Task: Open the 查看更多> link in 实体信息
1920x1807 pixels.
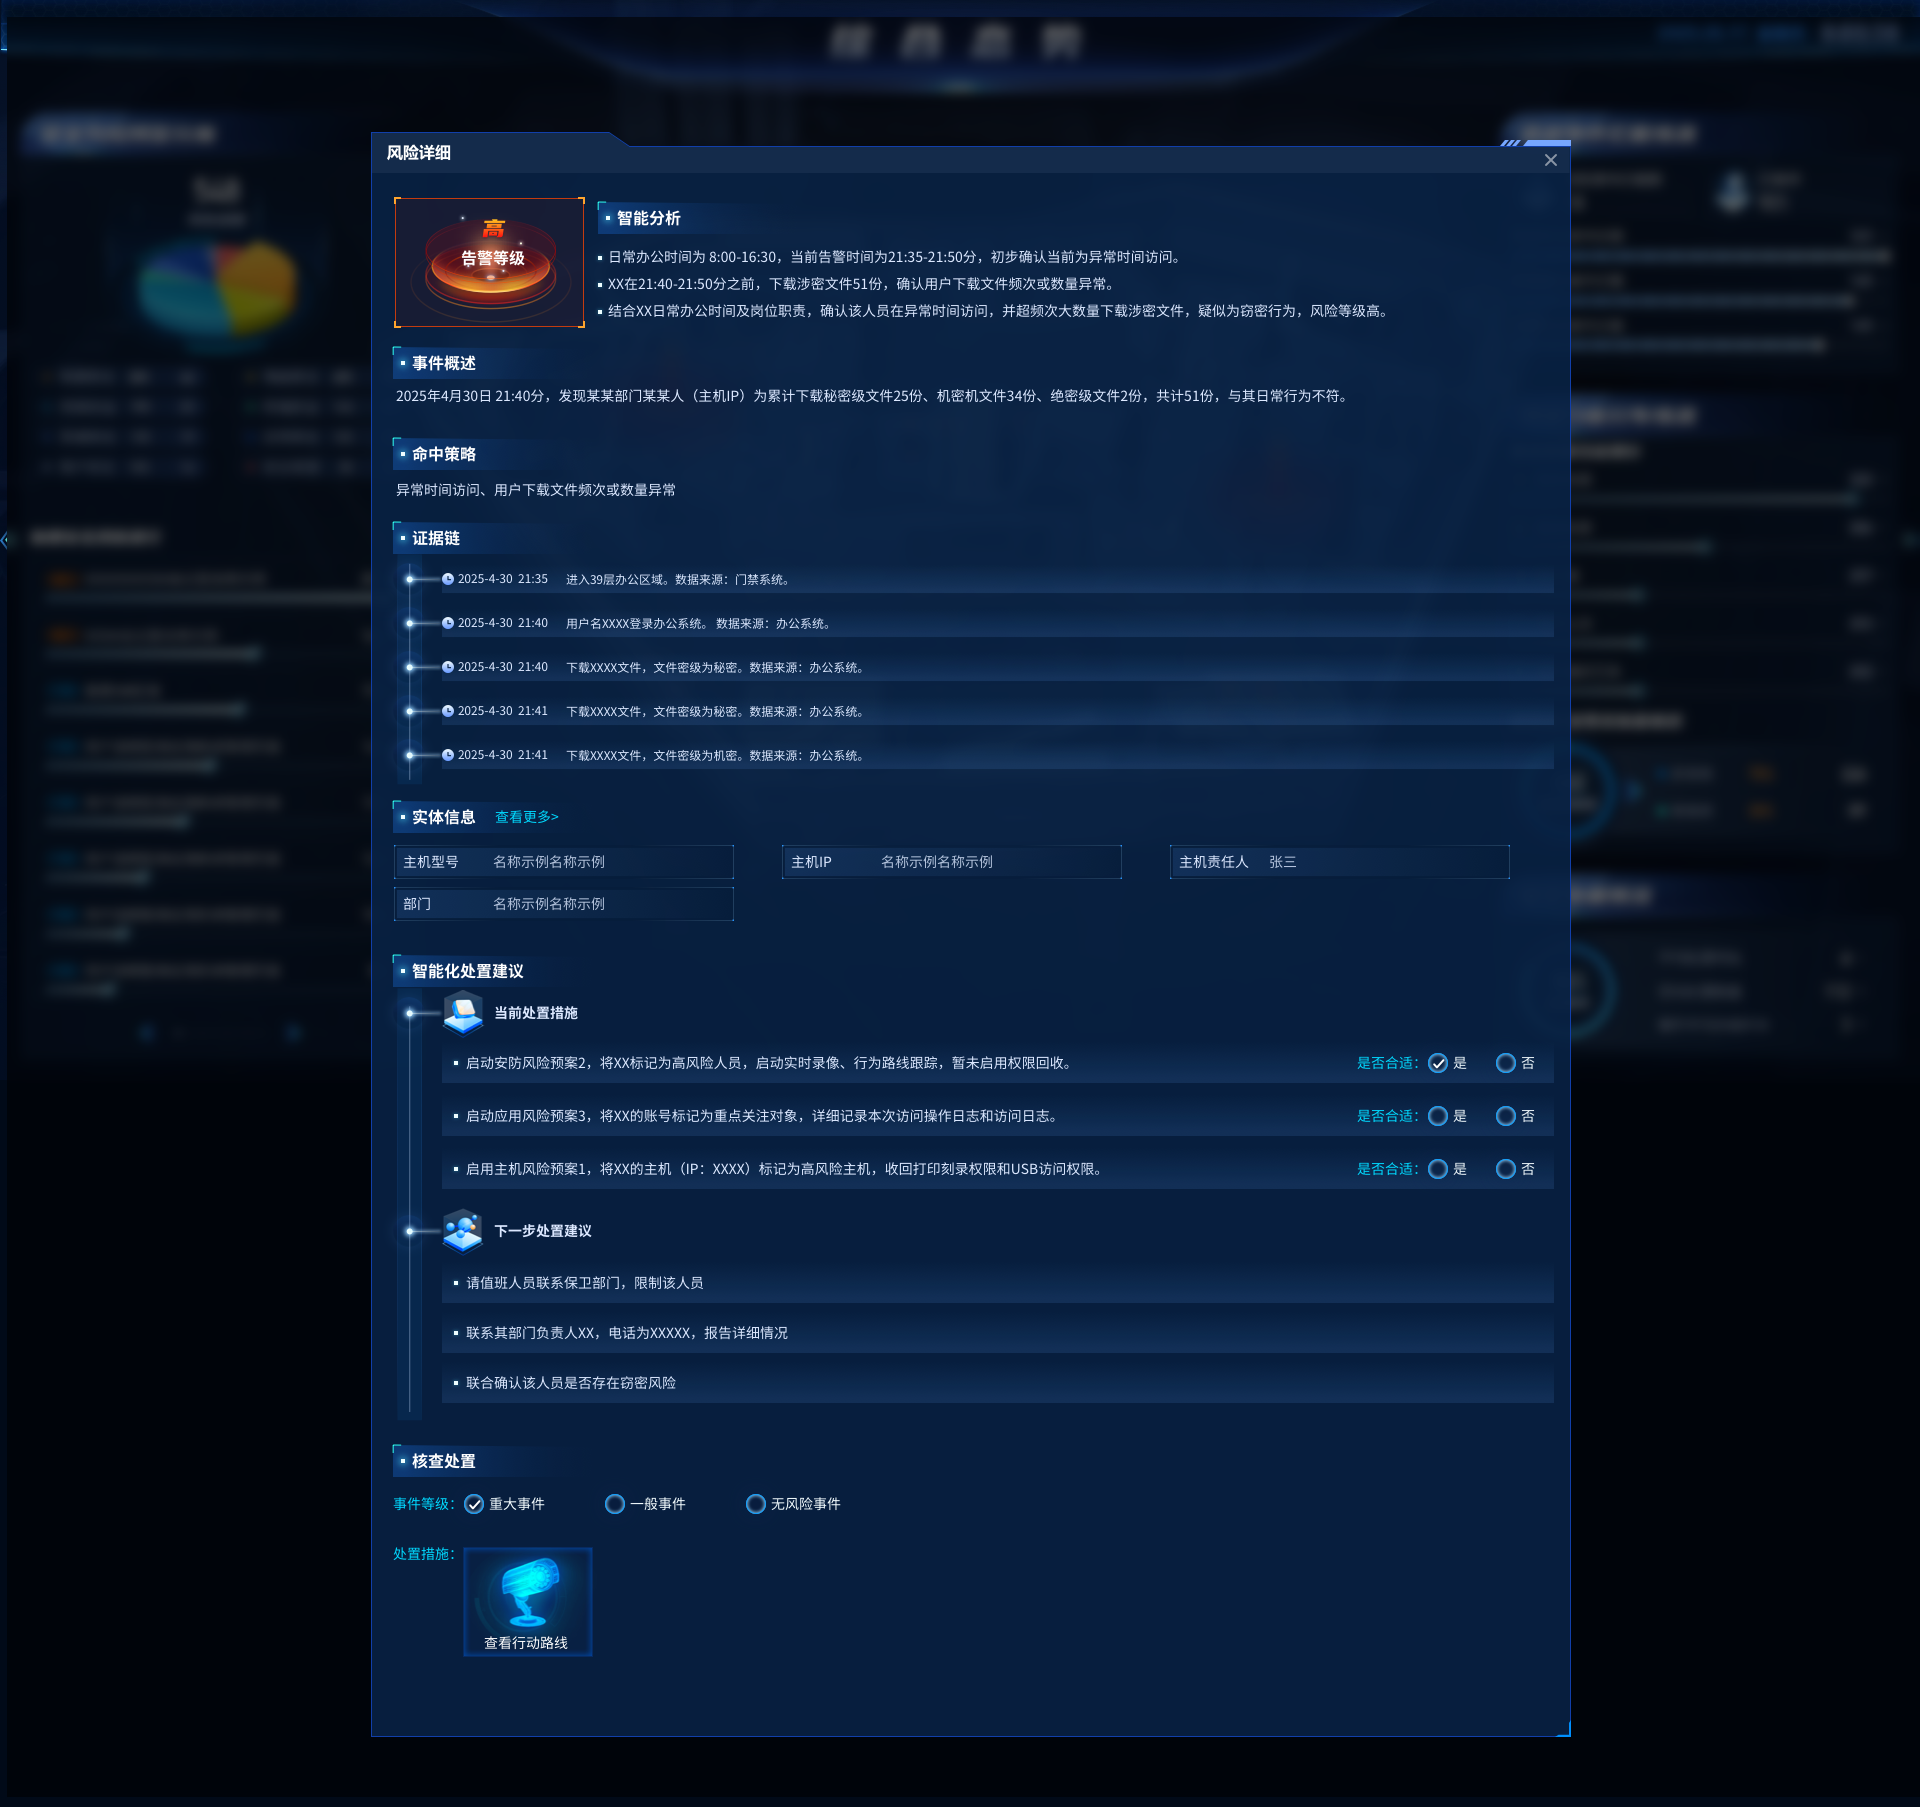Action: [x=526, y=817]
